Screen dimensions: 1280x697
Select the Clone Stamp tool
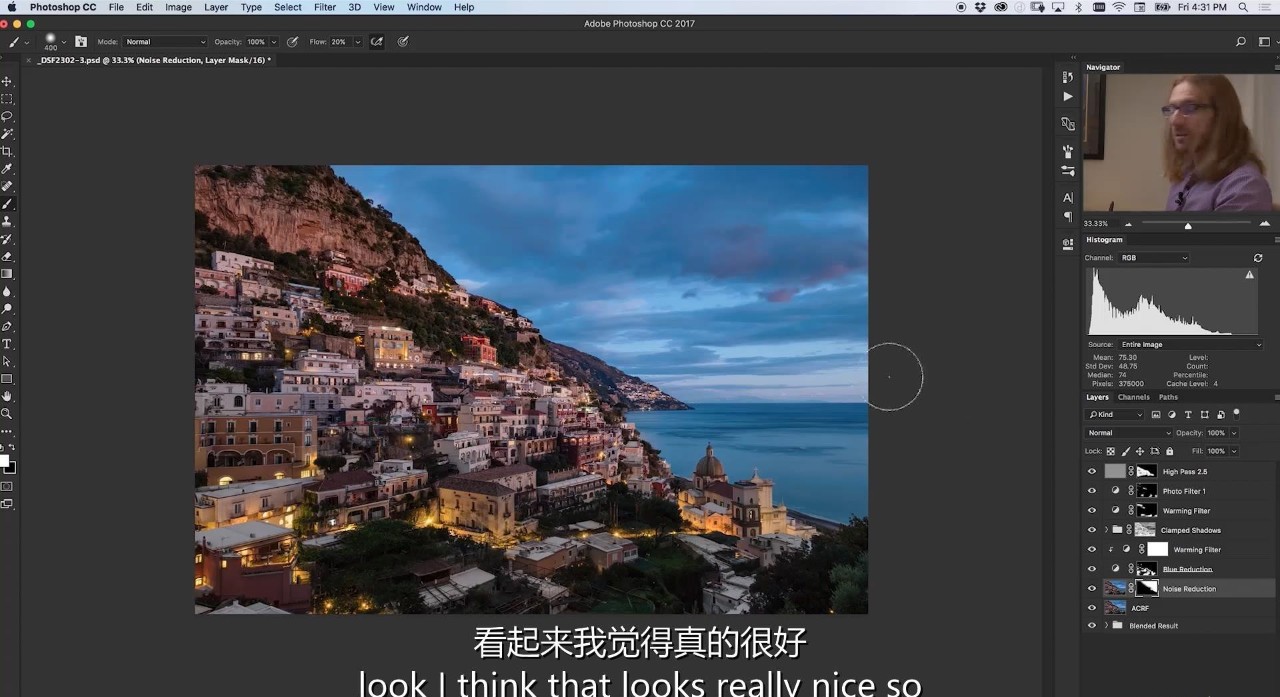[x=7, y=221]
